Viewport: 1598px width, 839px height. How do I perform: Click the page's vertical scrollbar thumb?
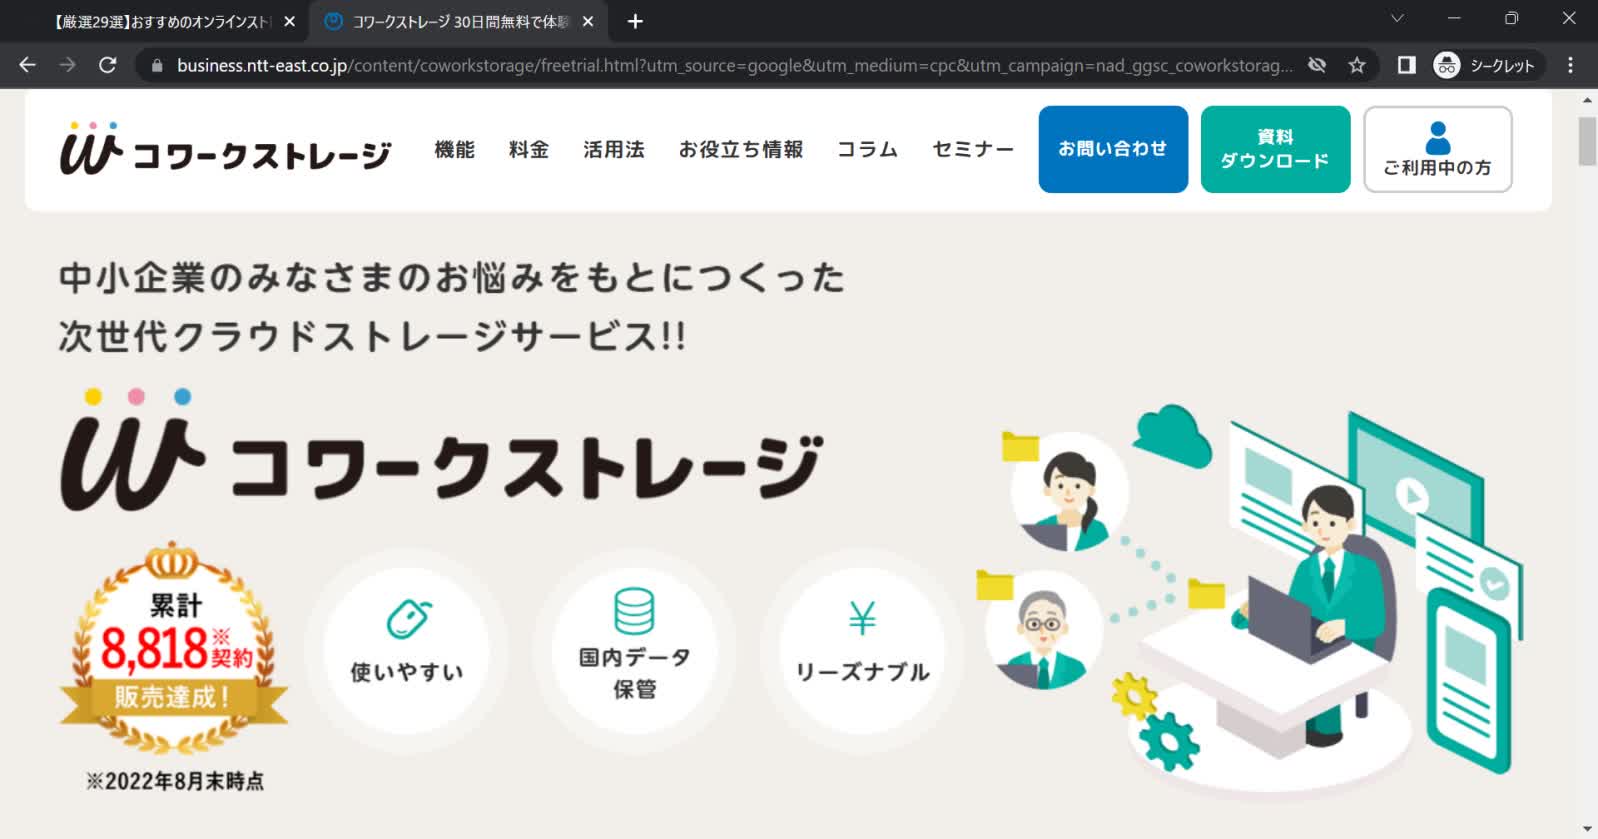(1587, 141)
